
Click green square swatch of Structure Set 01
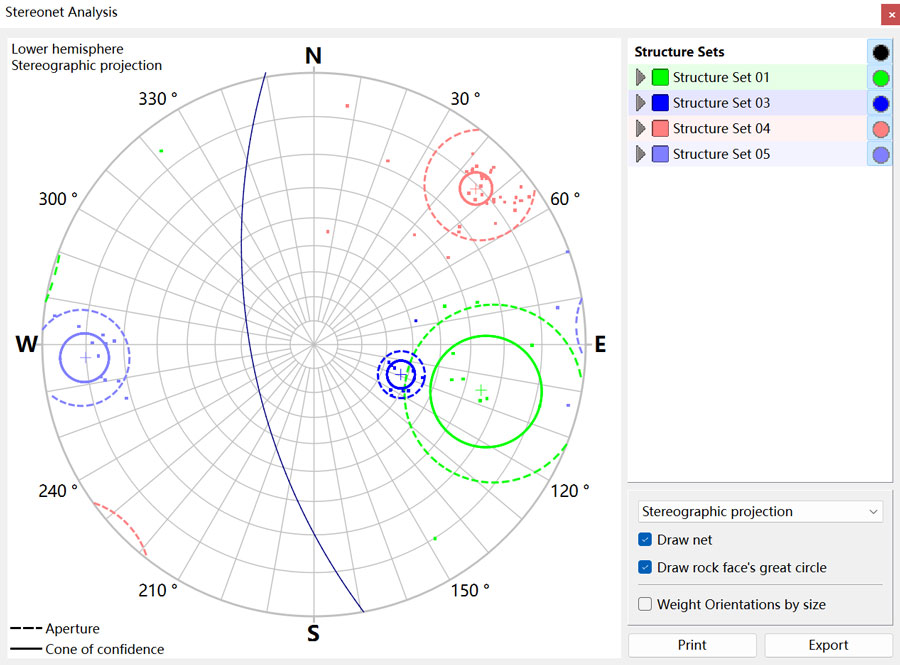tap(660, 77)
